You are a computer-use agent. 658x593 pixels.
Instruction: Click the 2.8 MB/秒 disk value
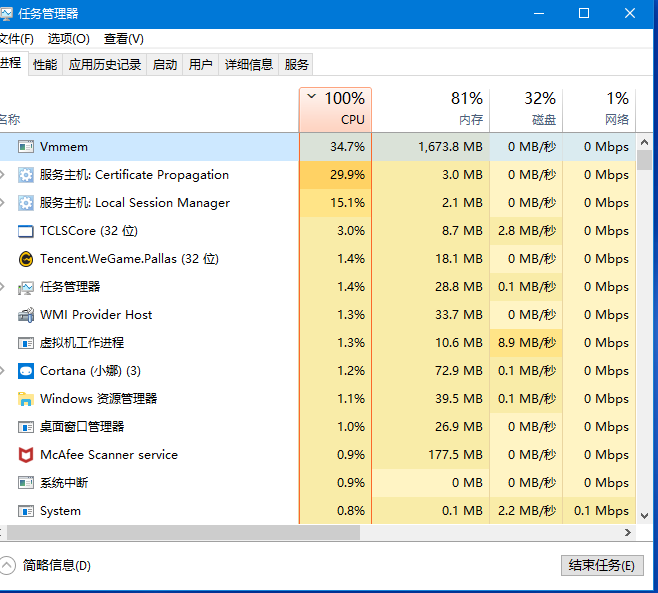pyautogui.click(x=527, y=231)
